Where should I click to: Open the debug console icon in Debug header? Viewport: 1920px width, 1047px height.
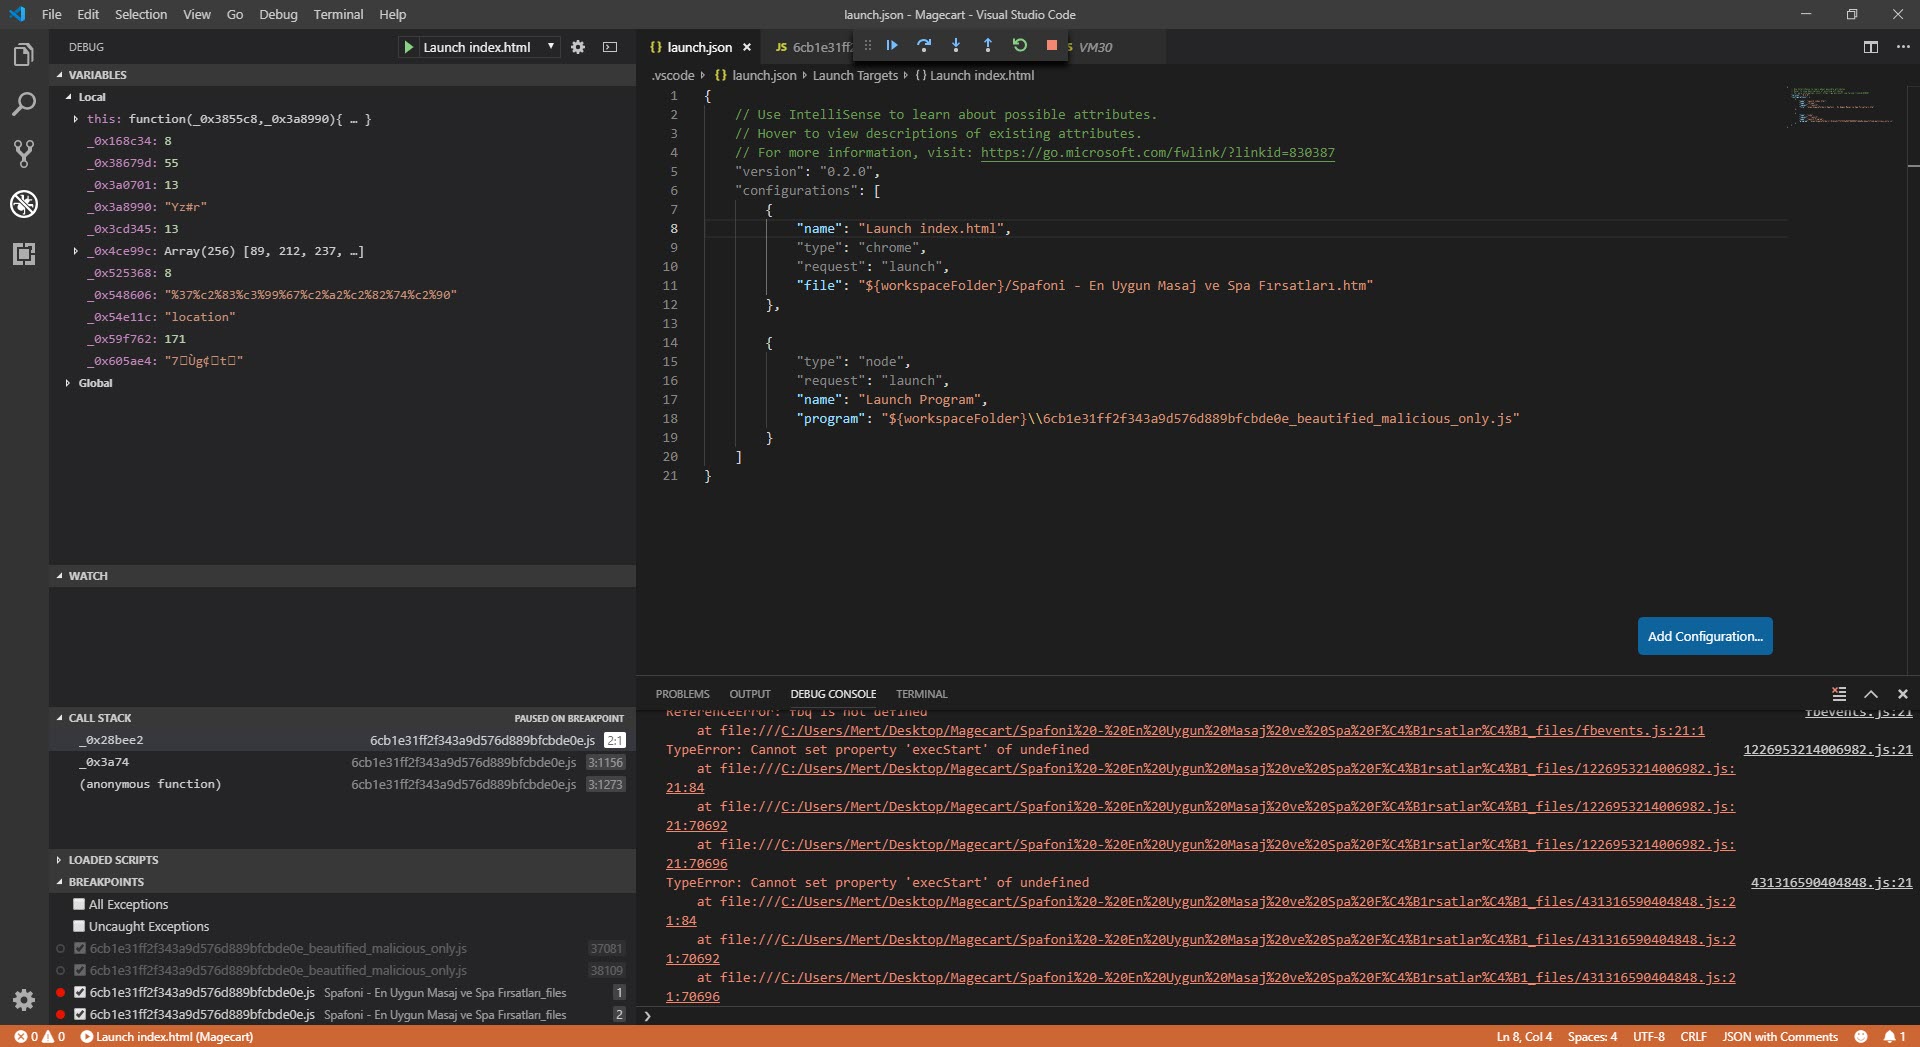(x=610, y=47)
